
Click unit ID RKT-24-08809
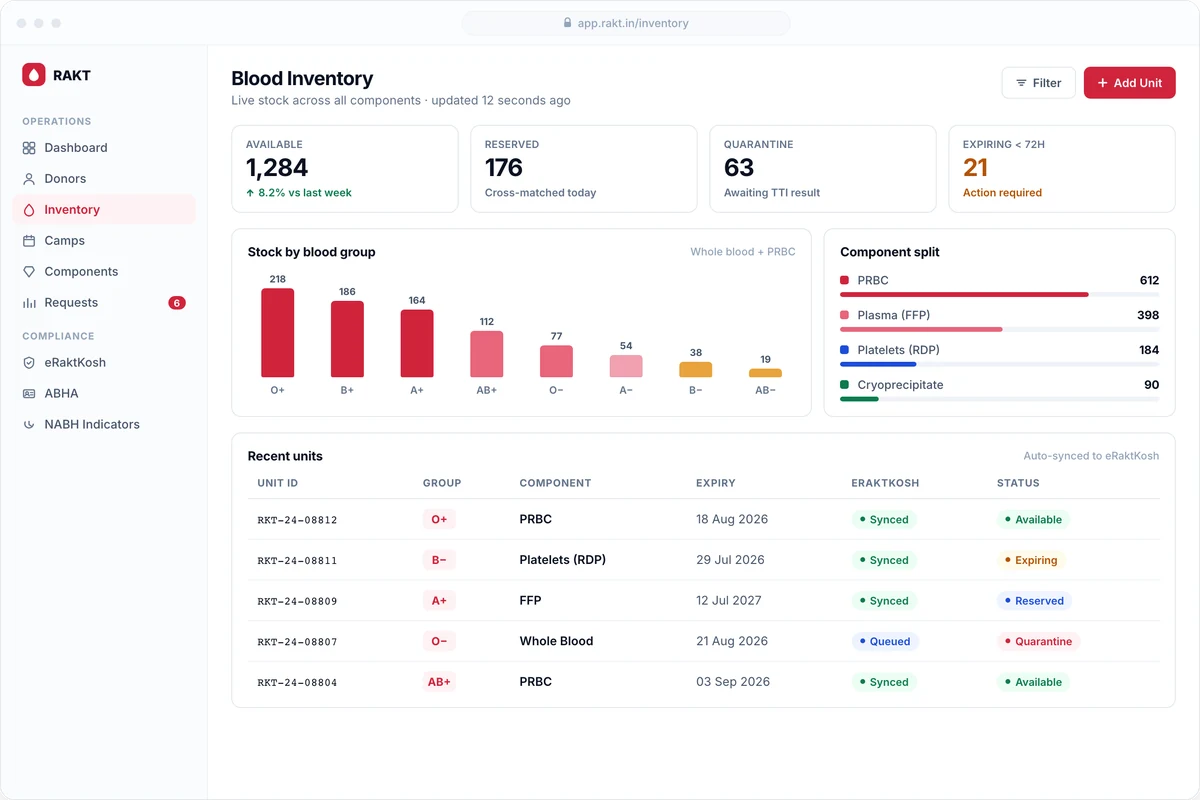pyautogui.click(x=297, y=601)
